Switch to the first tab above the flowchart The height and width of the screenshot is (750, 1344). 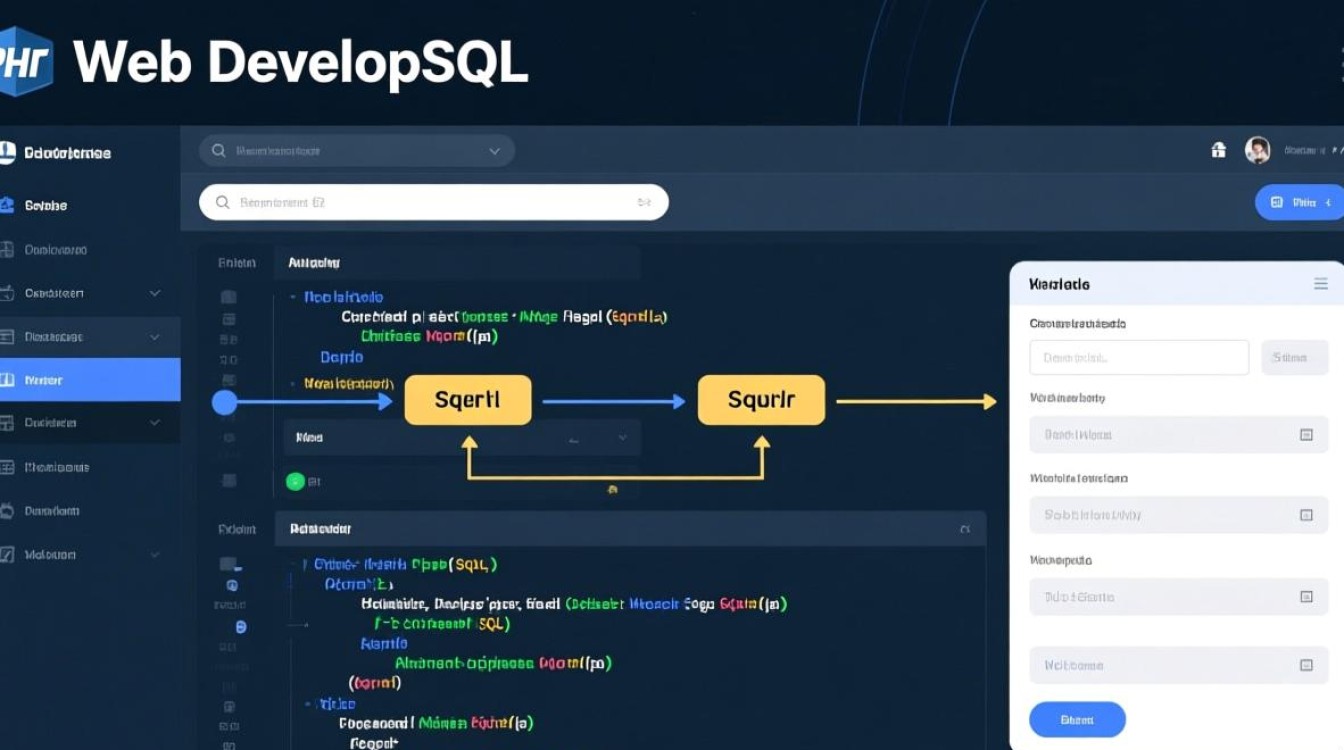click(236, 262)
